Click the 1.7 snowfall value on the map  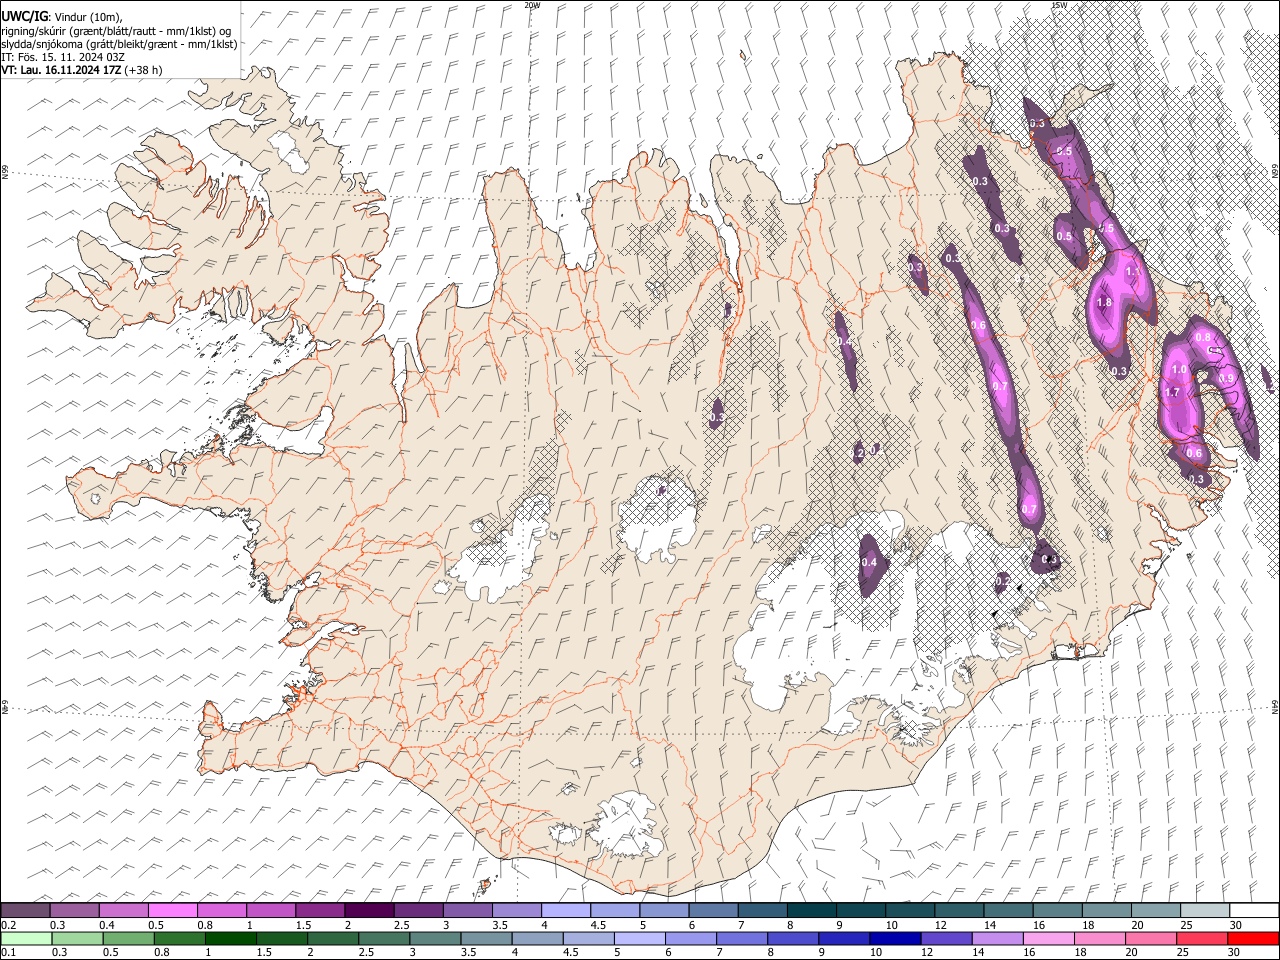[1173, 392]
